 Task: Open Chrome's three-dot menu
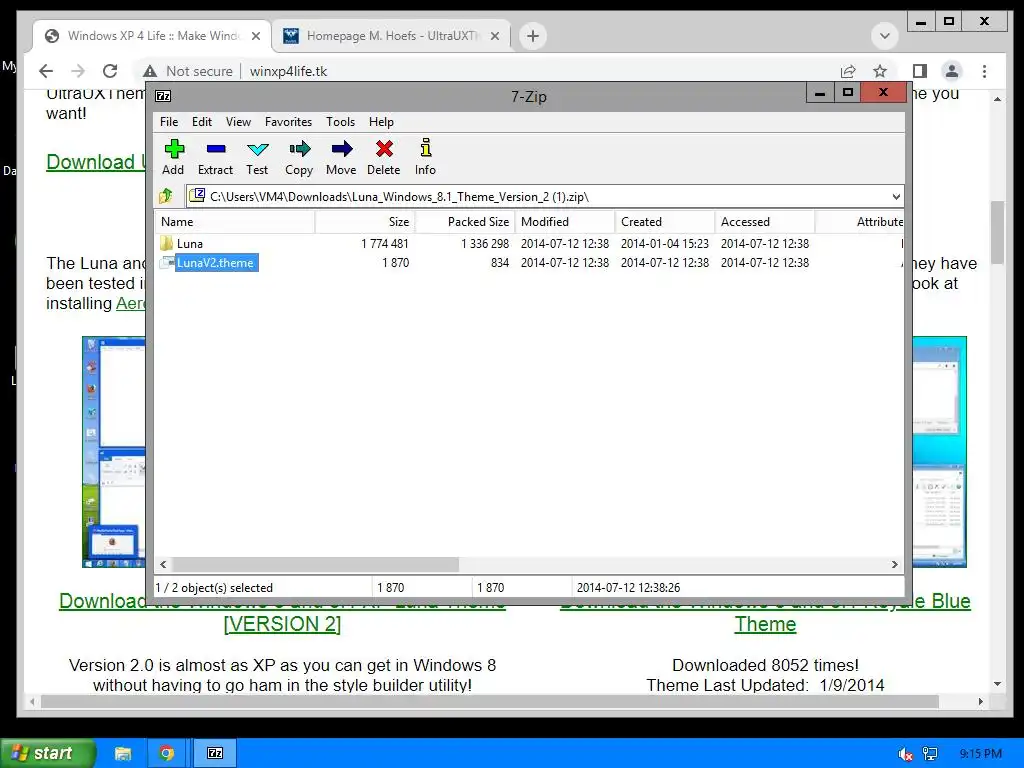[x=984, y=71]
